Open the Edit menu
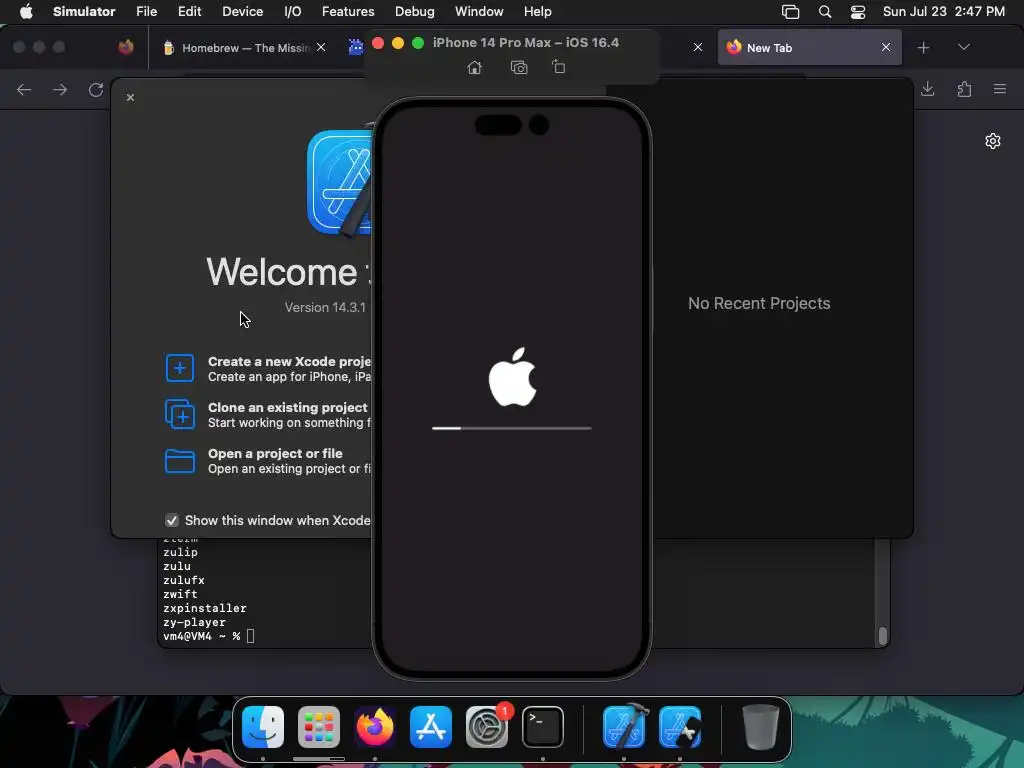Image resolution: width=1024 pixels, height=768 pixels. click(189, 12)
